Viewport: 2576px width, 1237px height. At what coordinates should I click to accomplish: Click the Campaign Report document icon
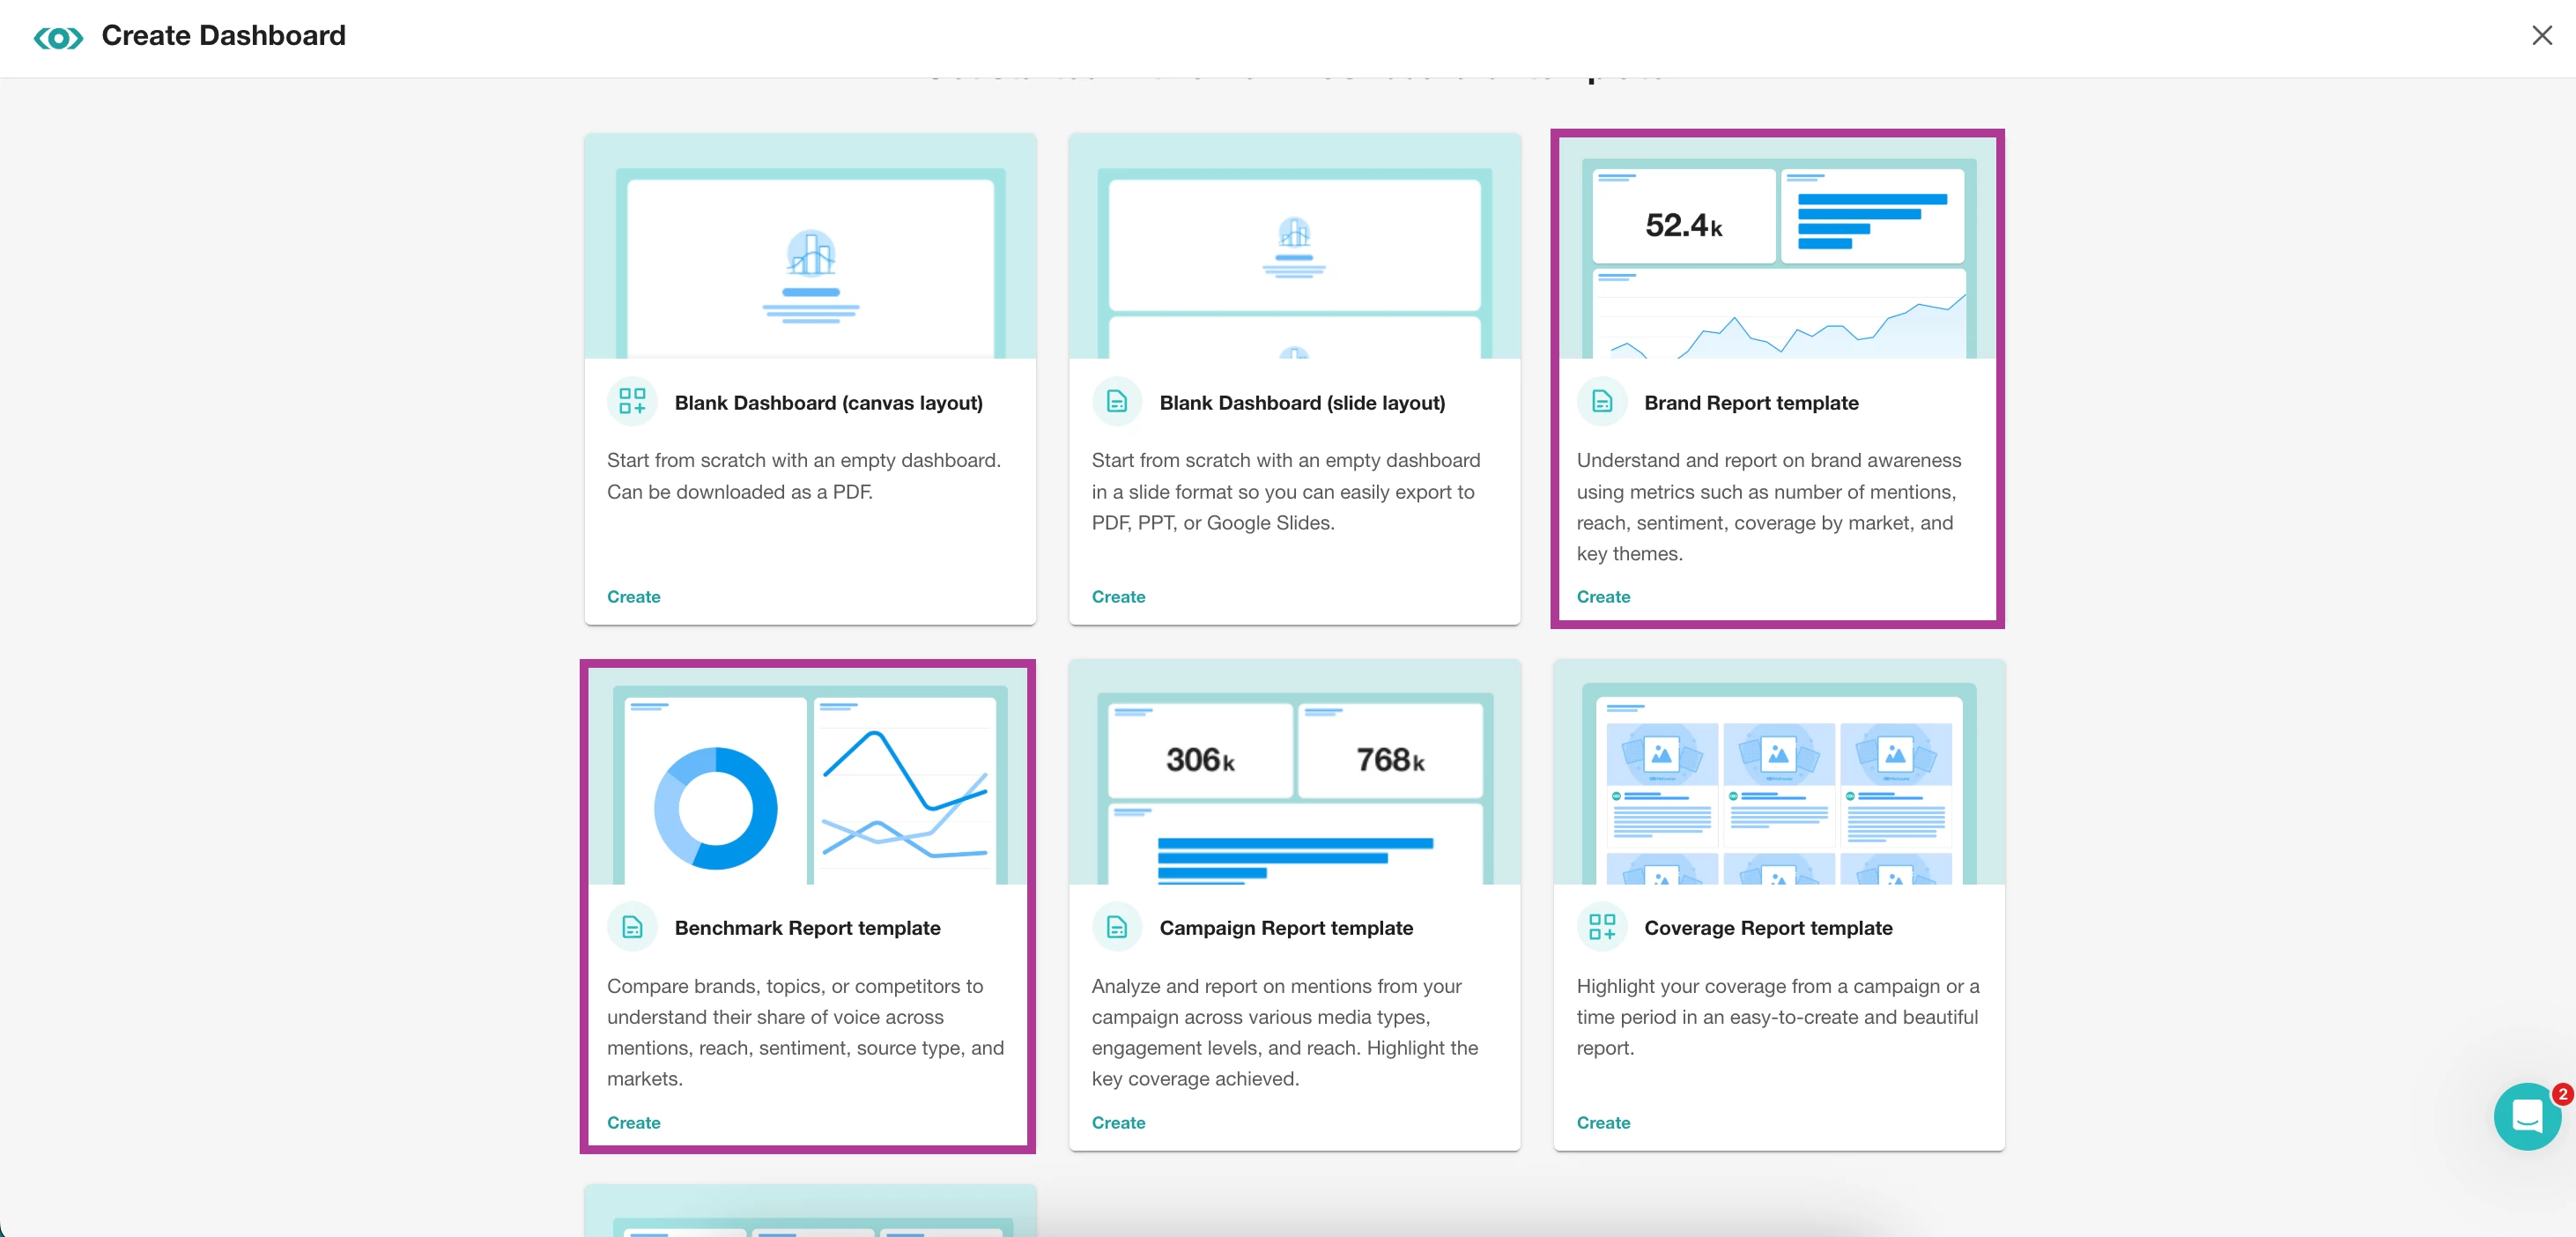(1117, 927)
